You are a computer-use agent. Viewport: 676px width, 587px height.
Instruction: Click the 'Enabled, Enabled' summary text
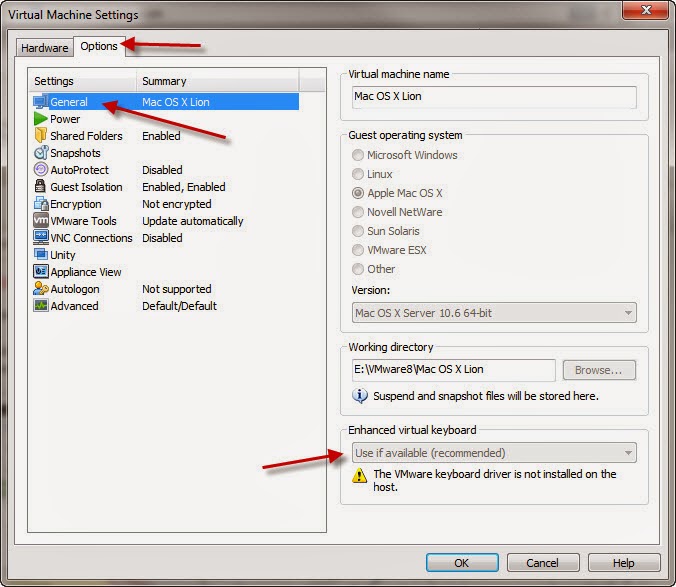tap(184, 187)
